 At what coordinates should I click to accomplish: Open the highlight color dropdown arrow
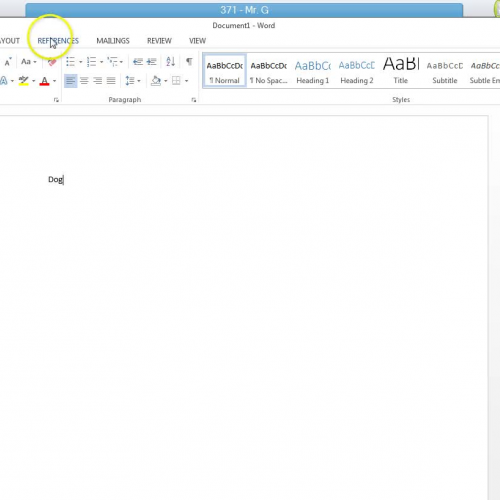pos(33,81)
